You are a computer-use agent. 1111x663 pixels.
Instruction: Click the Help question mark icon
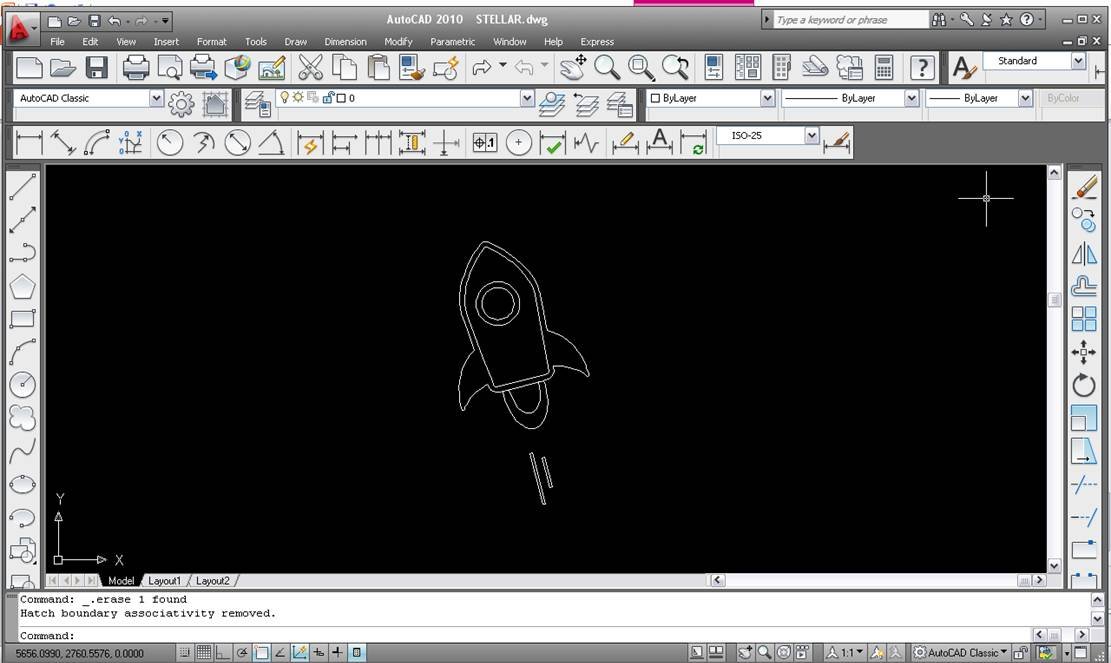tap(922, 68)
